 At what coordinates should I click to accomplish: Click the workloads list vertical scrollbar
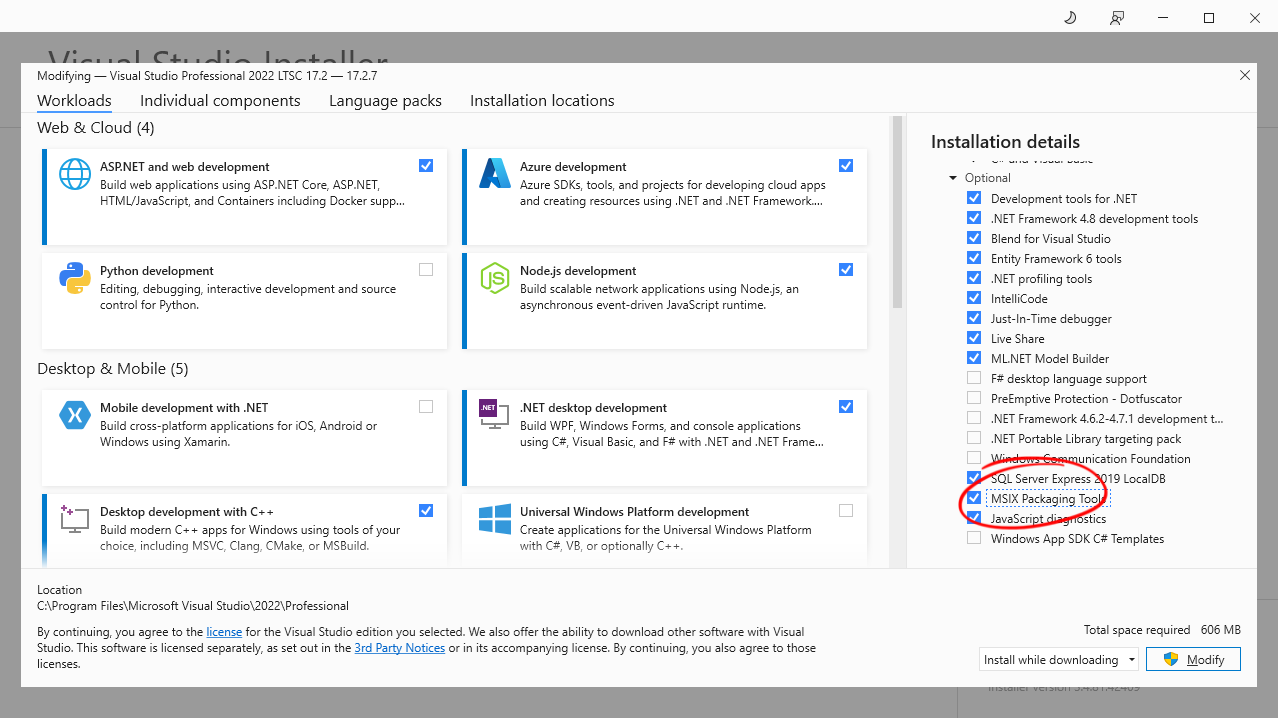(897, 212)
